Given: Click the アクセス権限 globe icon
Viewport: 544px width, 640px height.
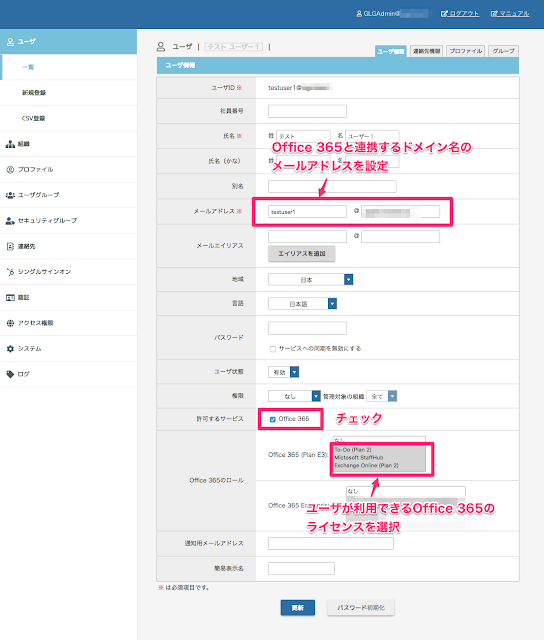Looking at the screenshot, I should [x=10, y=323].
